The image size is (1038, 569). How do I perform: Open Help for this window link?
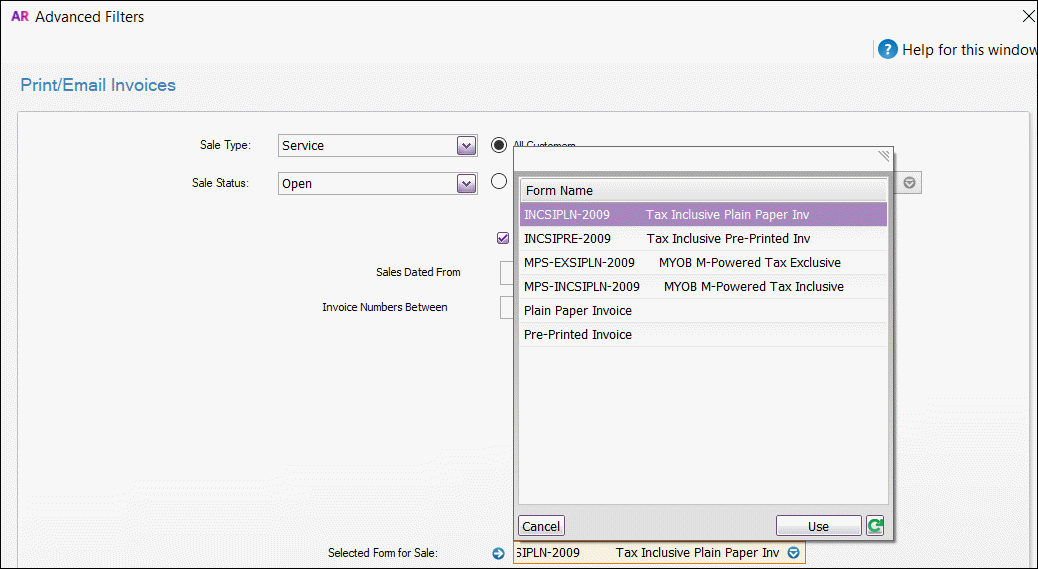[x=970, y=50]
